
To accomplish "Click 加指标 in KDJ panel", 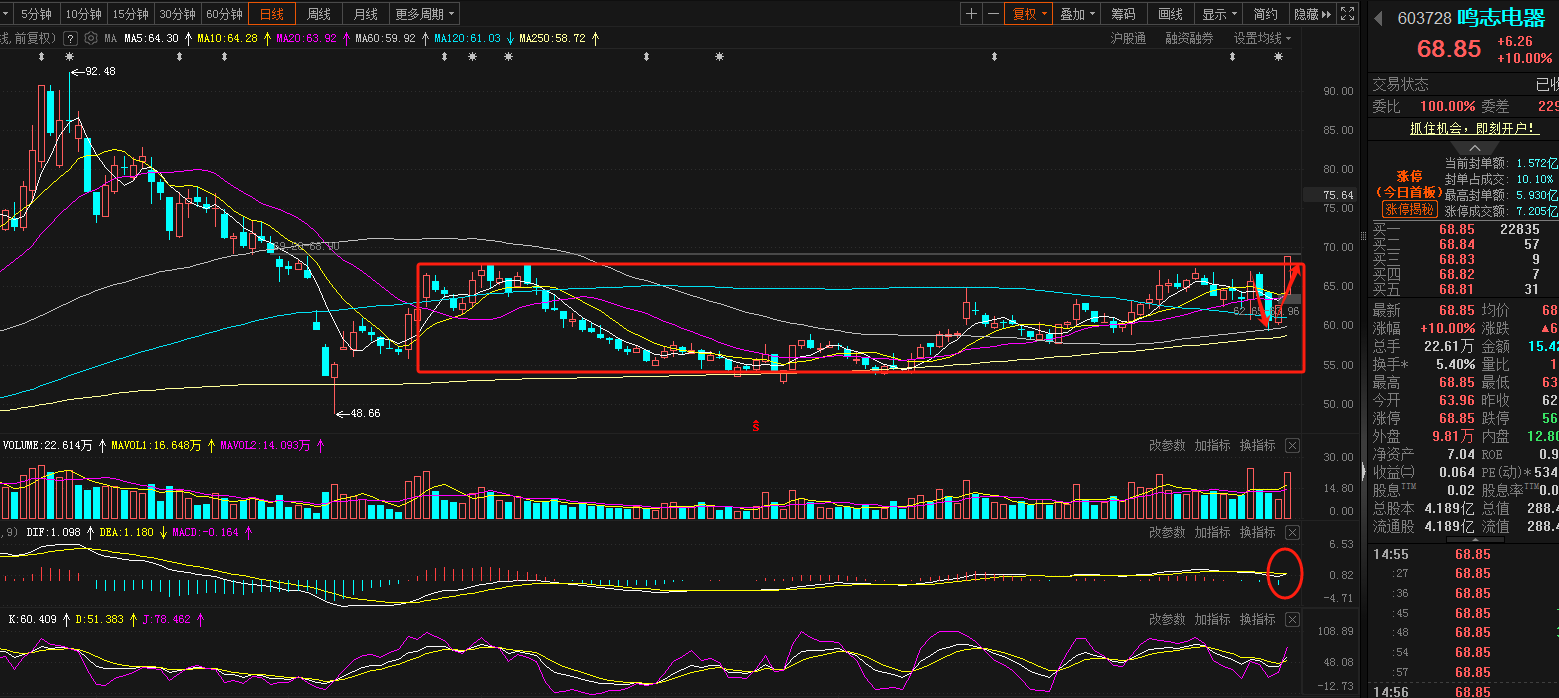I will 1212,619.
